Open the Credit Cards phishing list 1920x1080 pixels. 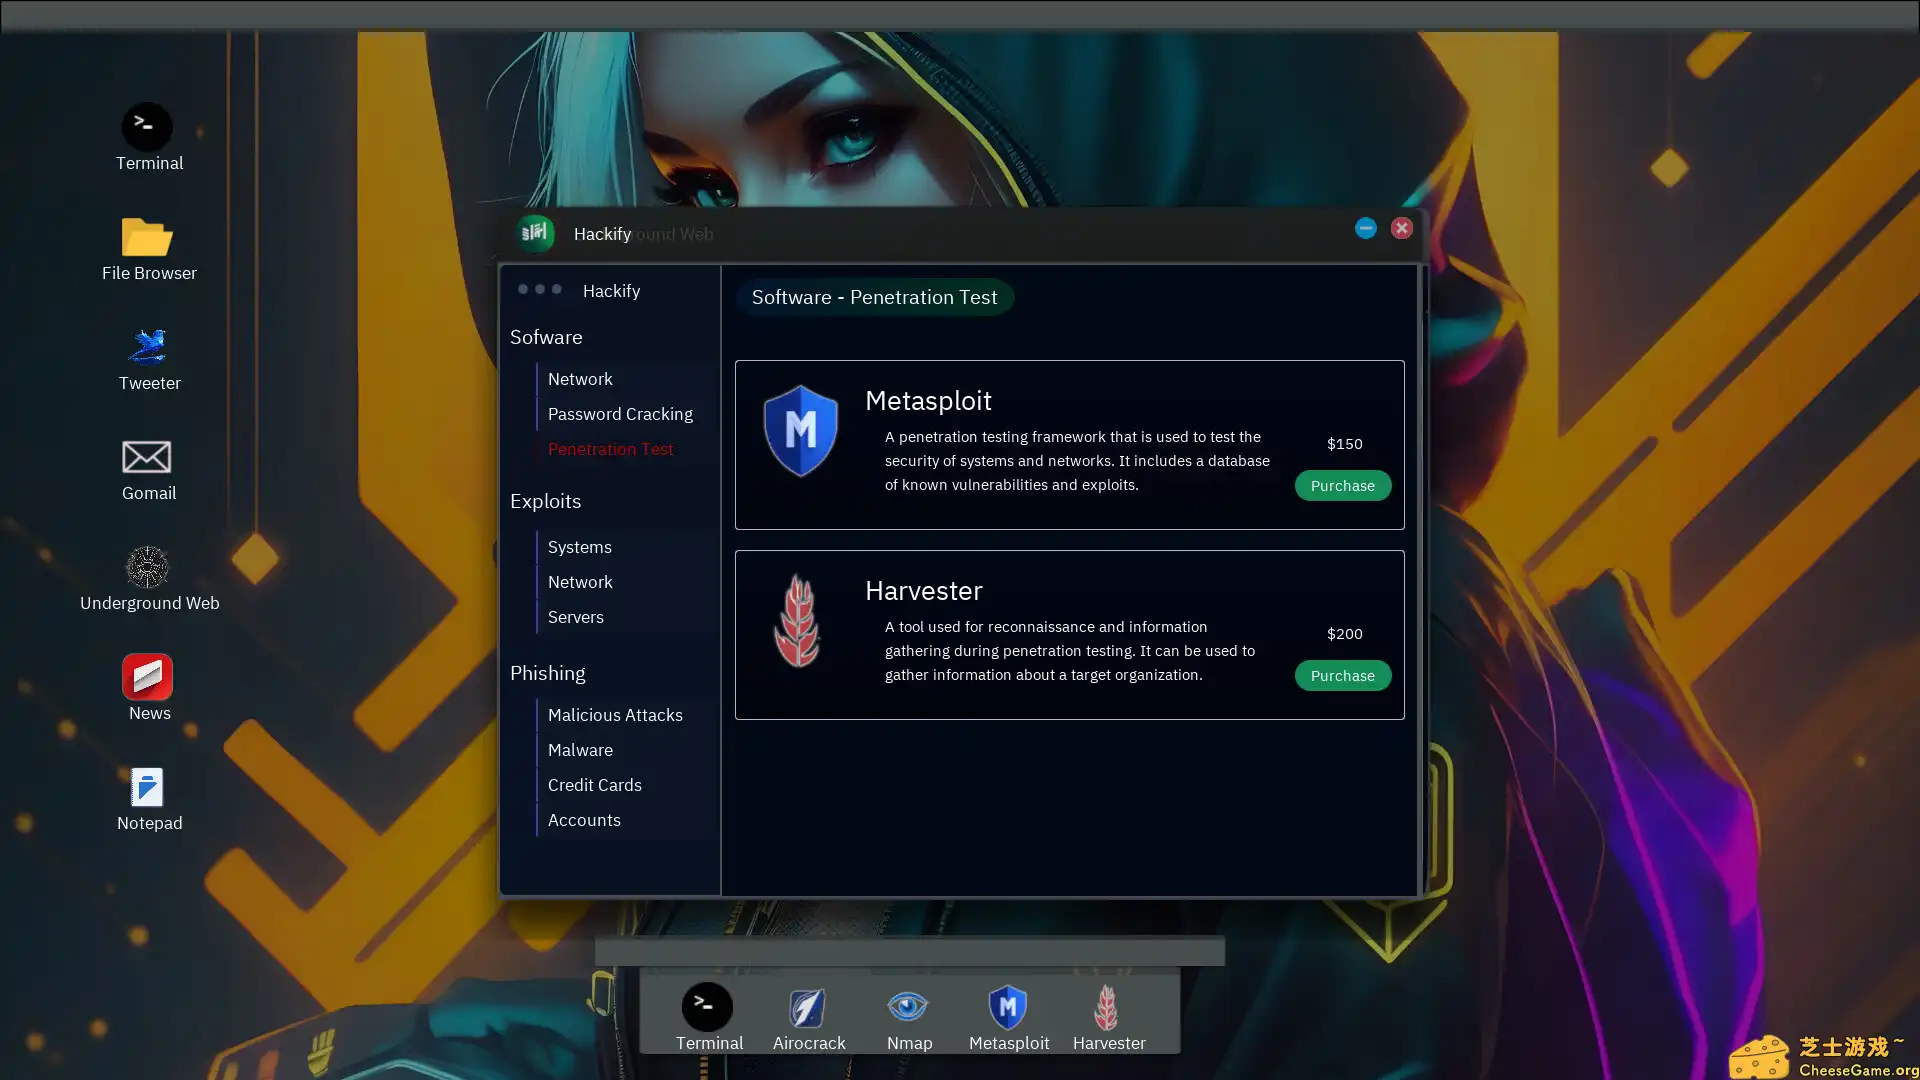tap(594, 784)
